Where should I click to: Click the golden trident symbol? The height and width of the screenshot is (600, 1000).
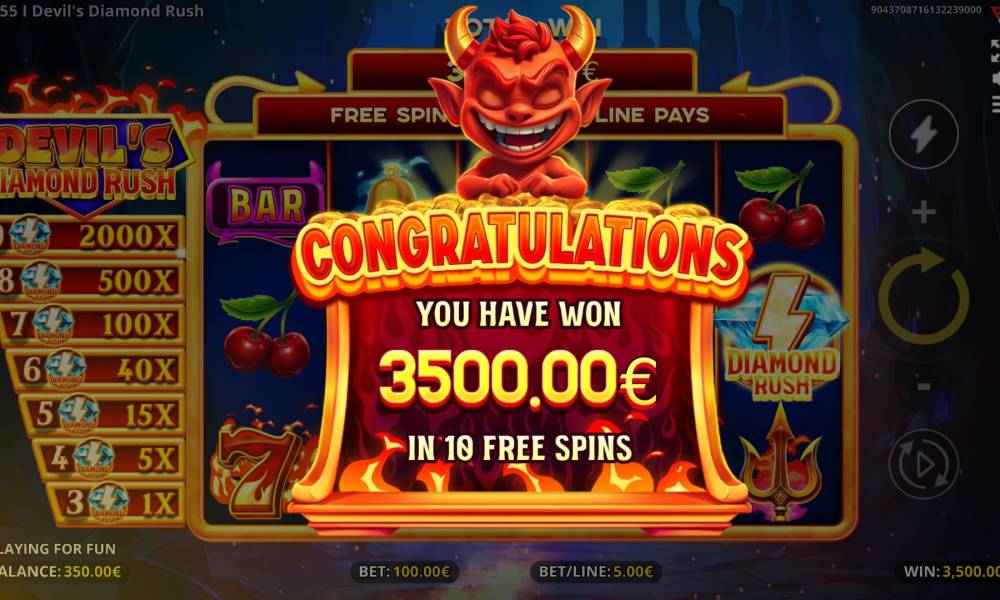(x=779, y=464)
